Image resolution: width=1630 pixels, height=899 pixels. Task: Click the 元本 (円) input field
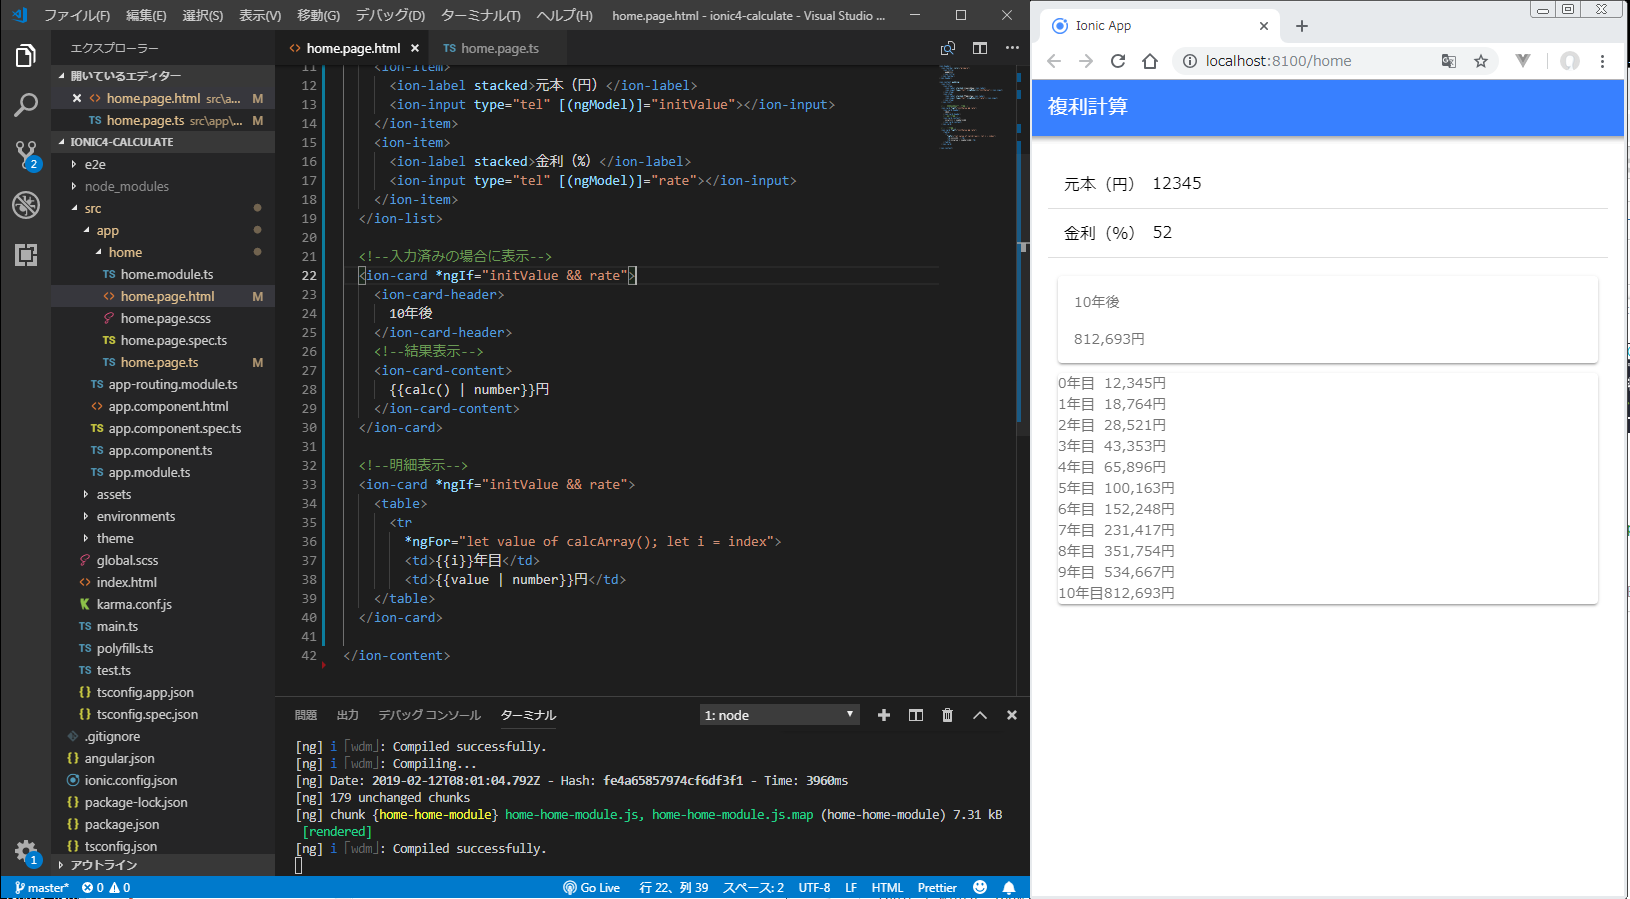1370,184
